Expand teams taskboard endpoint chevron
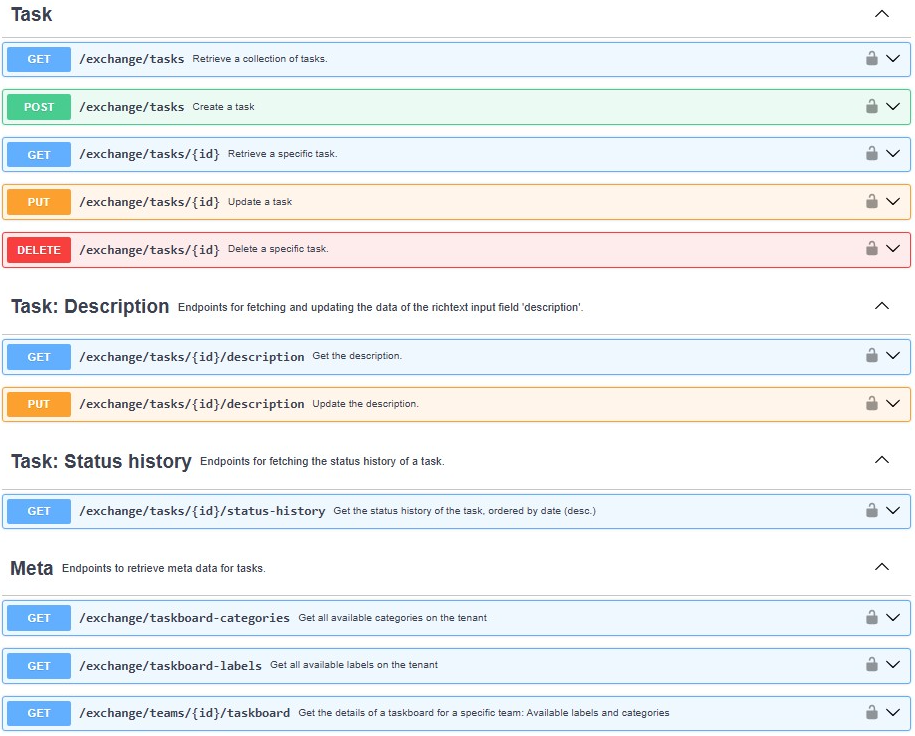Viewport: 915px width, 736px height. click(x=893, y=712)
